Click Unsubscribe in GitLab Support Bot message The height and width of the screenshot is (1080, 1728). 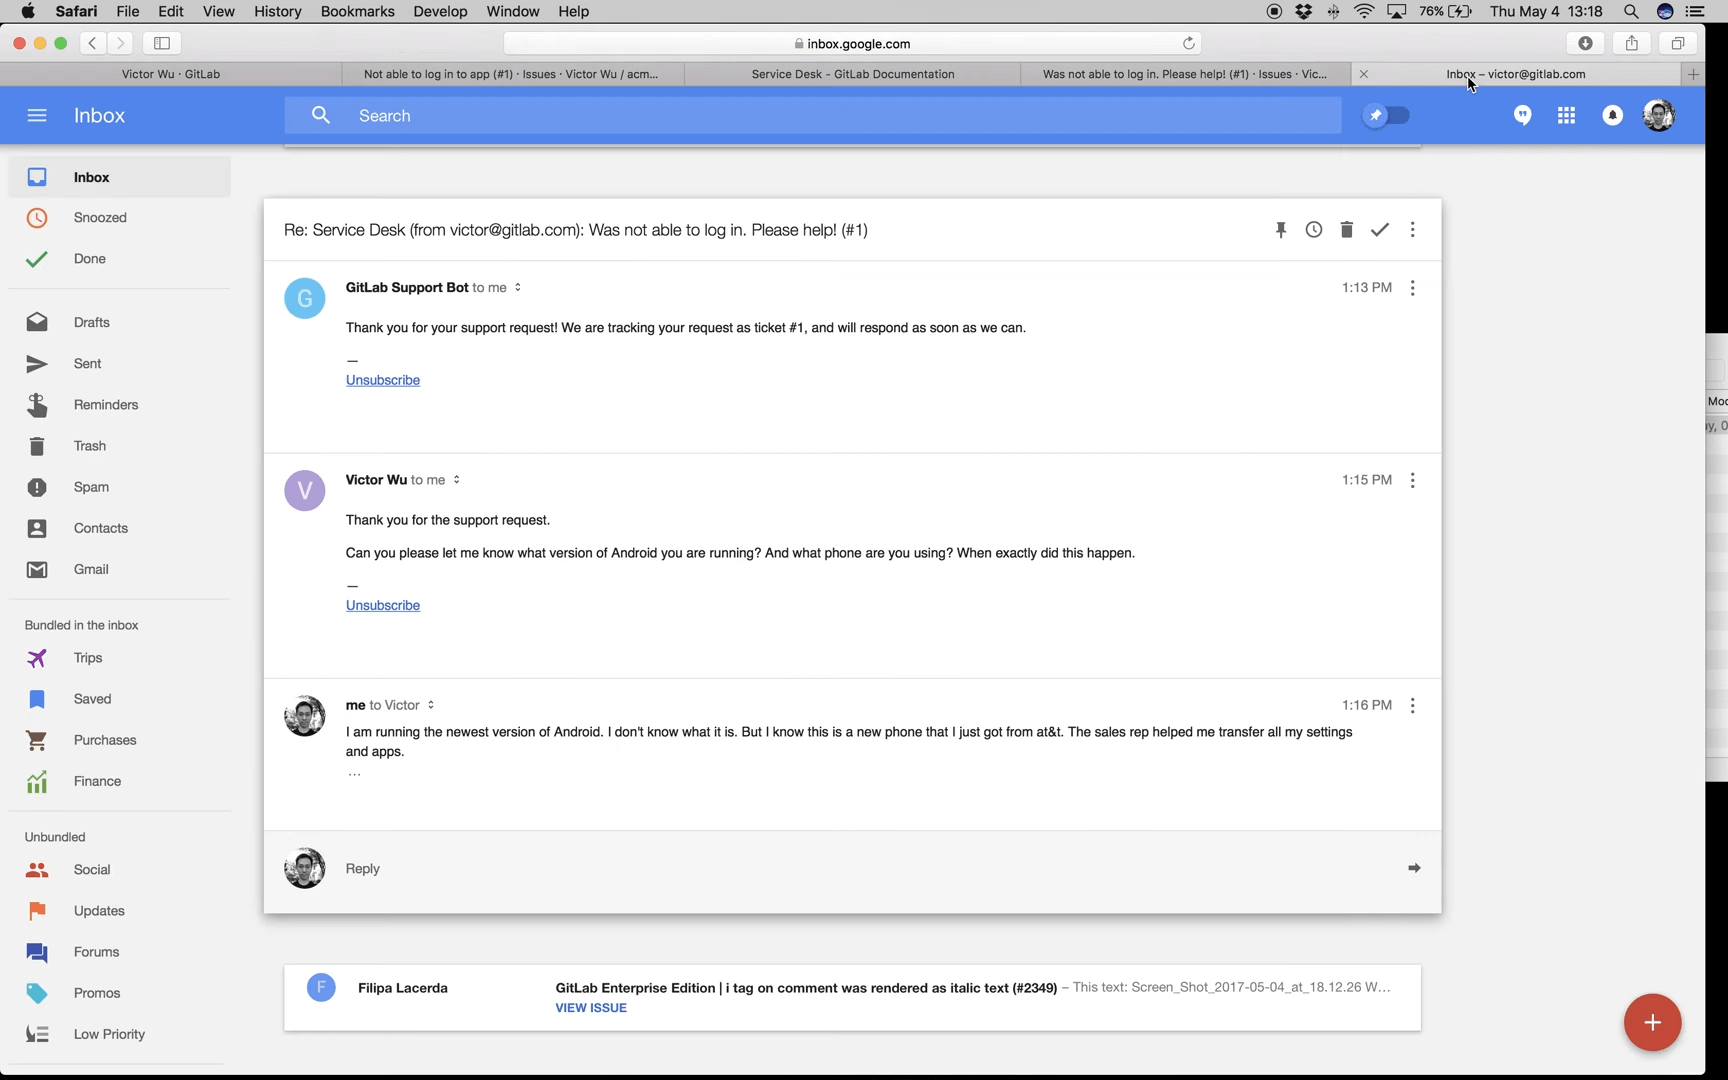pos(383,380)
